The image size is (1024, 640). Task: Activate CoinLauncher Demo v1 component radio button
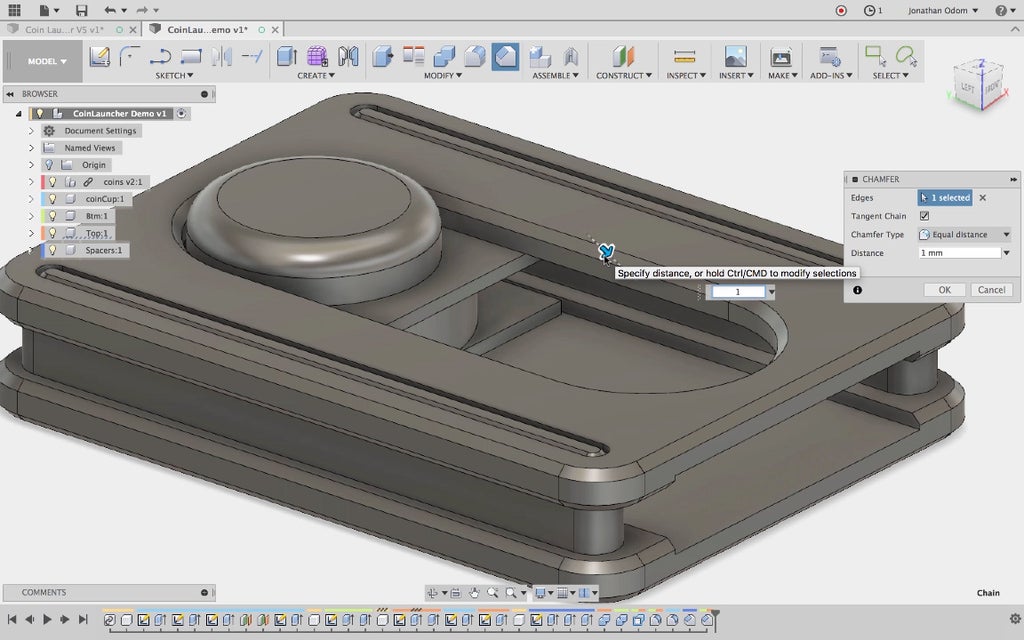pos(182,113)
